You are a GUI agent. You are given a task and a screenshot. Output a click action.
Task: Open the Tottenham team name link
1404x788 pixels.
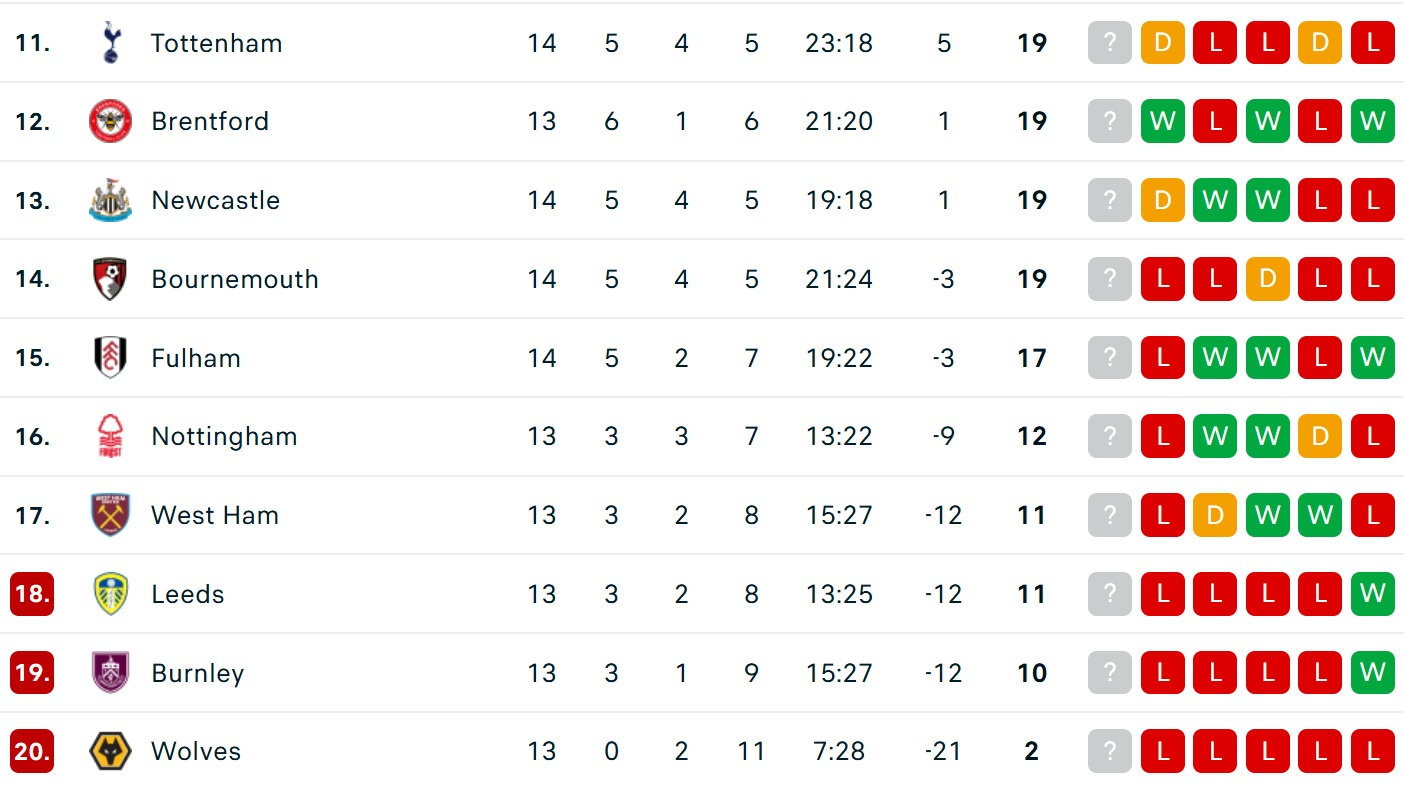pyautogui.click(x=216, y=43)
